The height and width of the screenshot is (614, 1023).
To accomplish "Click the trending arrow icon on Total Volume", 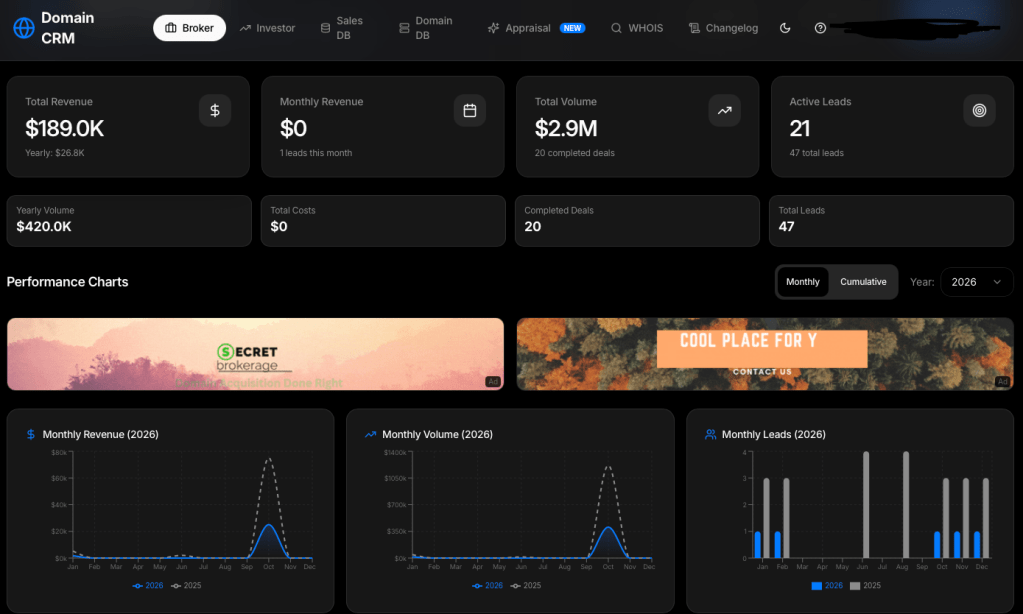I will (x=725, y=110).
